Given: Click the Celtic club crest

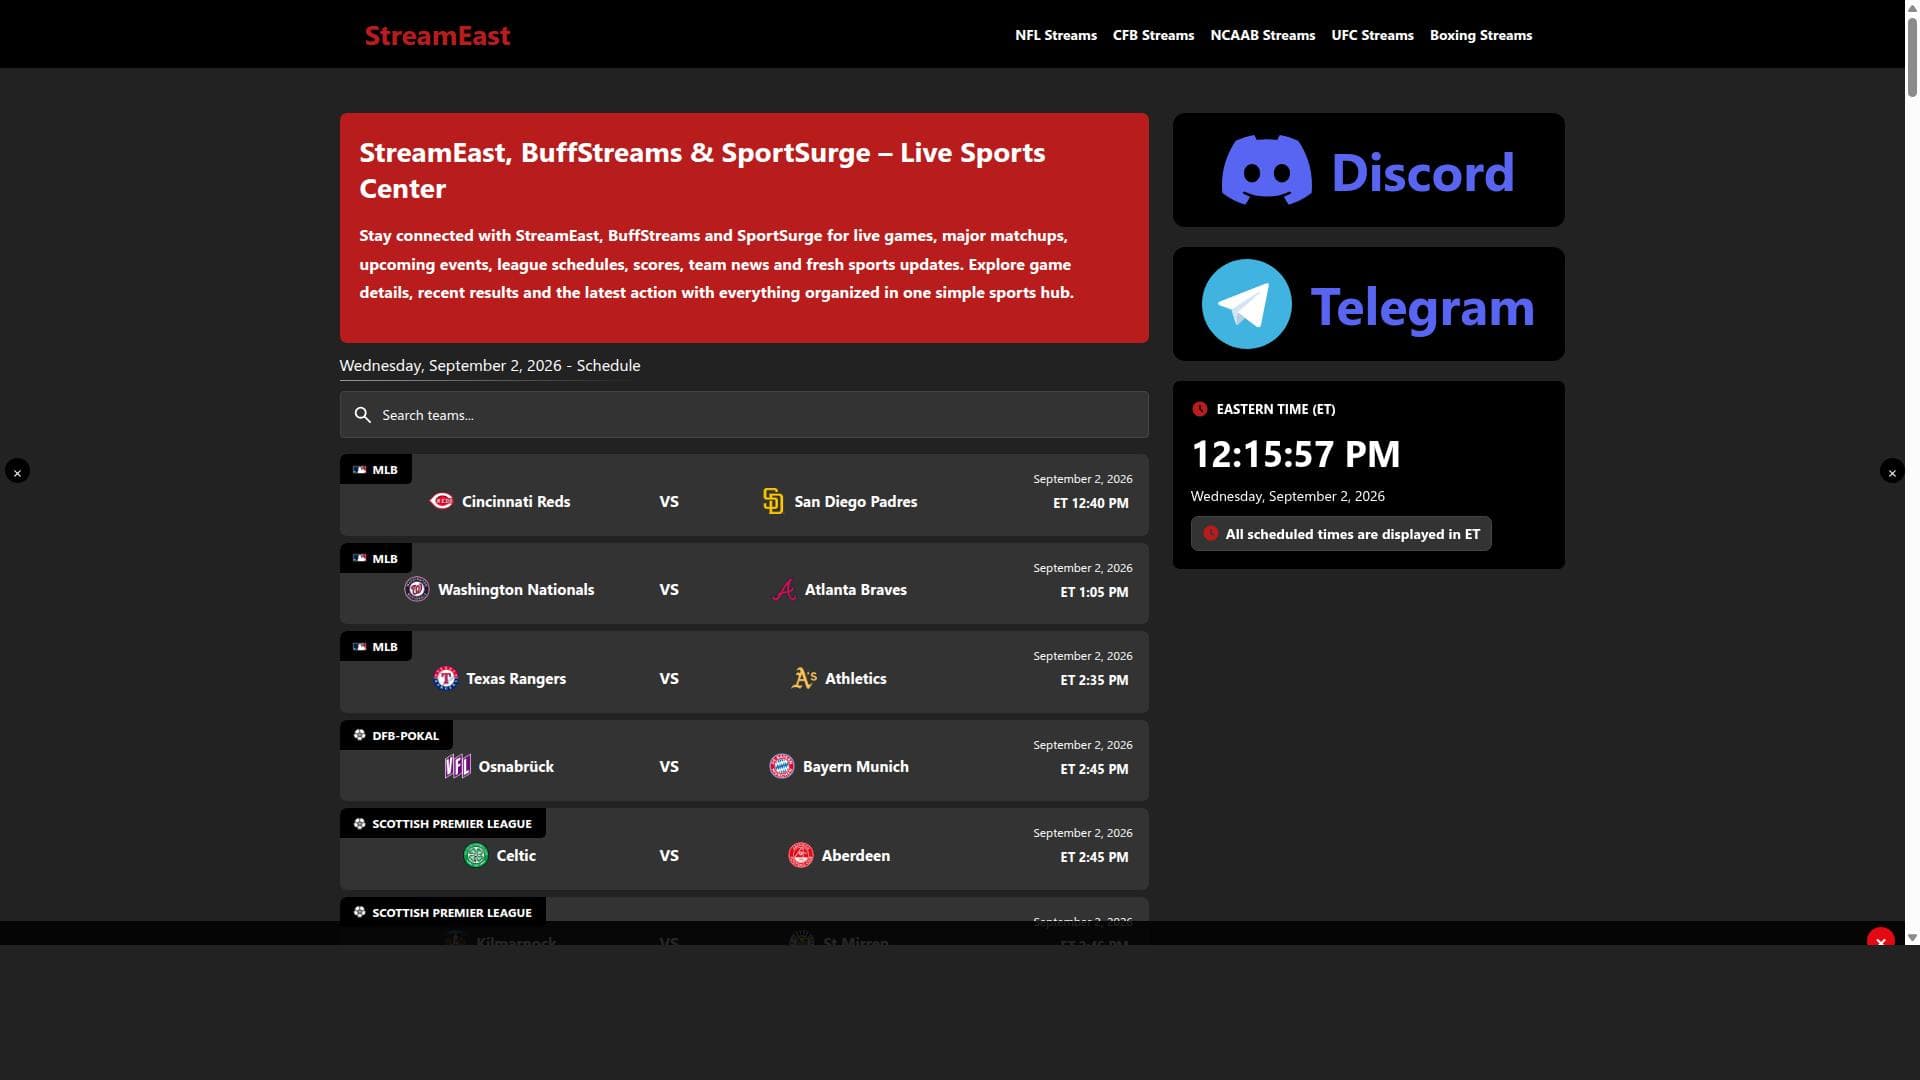Looking at the screenshot, I should [x=476, y=855].
